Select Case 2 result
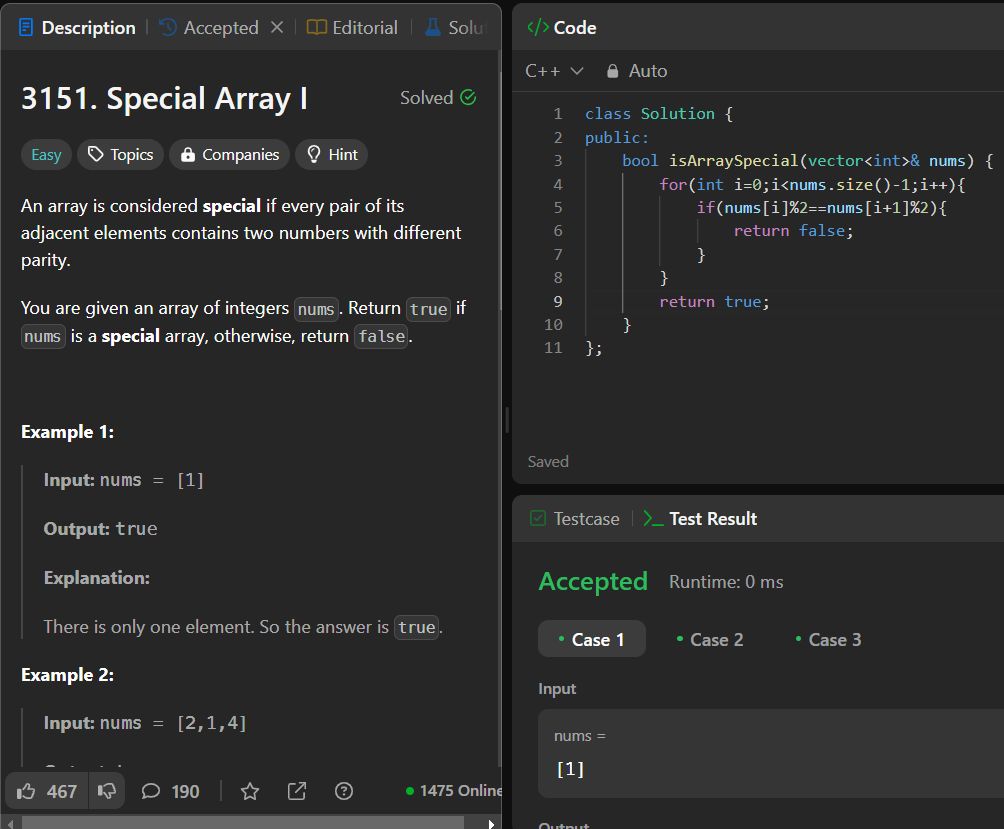1004x829 pixels. [710, 639]
